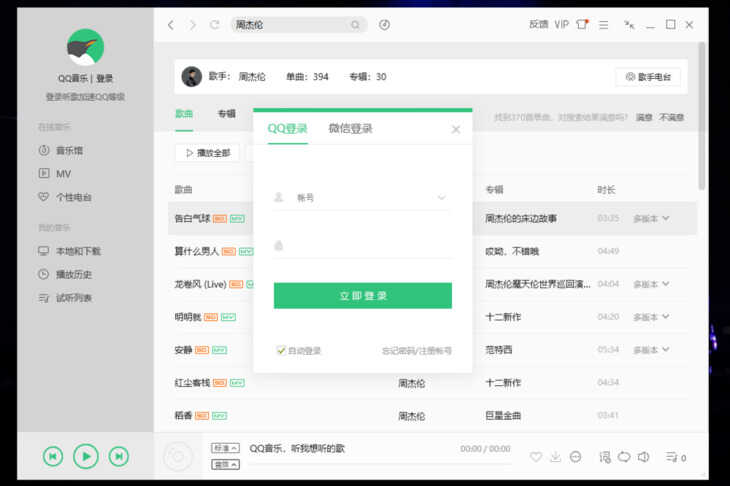Image resolution: width=730 pixels, height=486 pixels.
Task: Click the search magnifier icon
Action: [355, 24]
